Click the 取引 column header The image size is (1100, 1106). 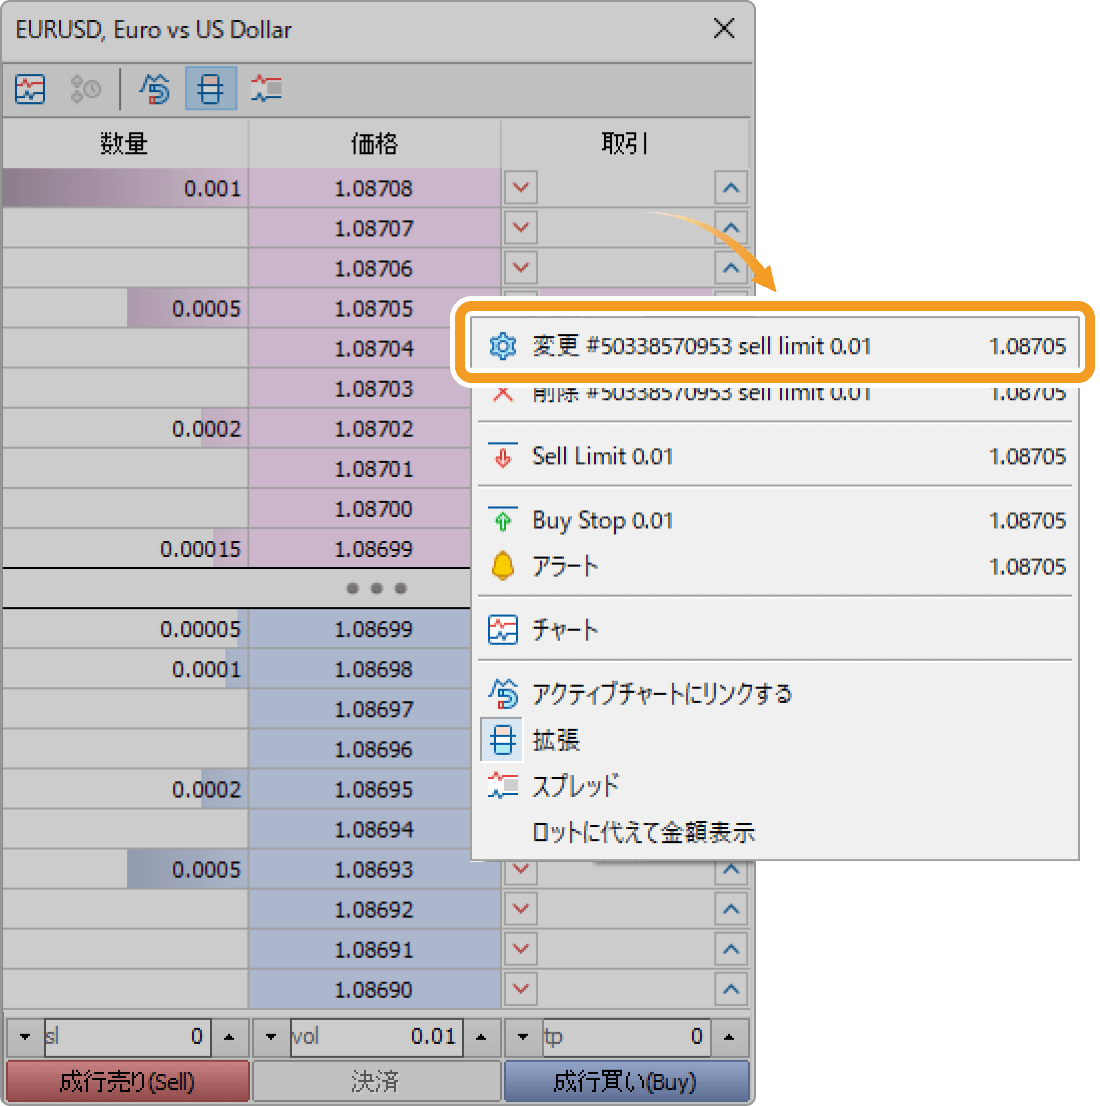[x=625, y=143]
